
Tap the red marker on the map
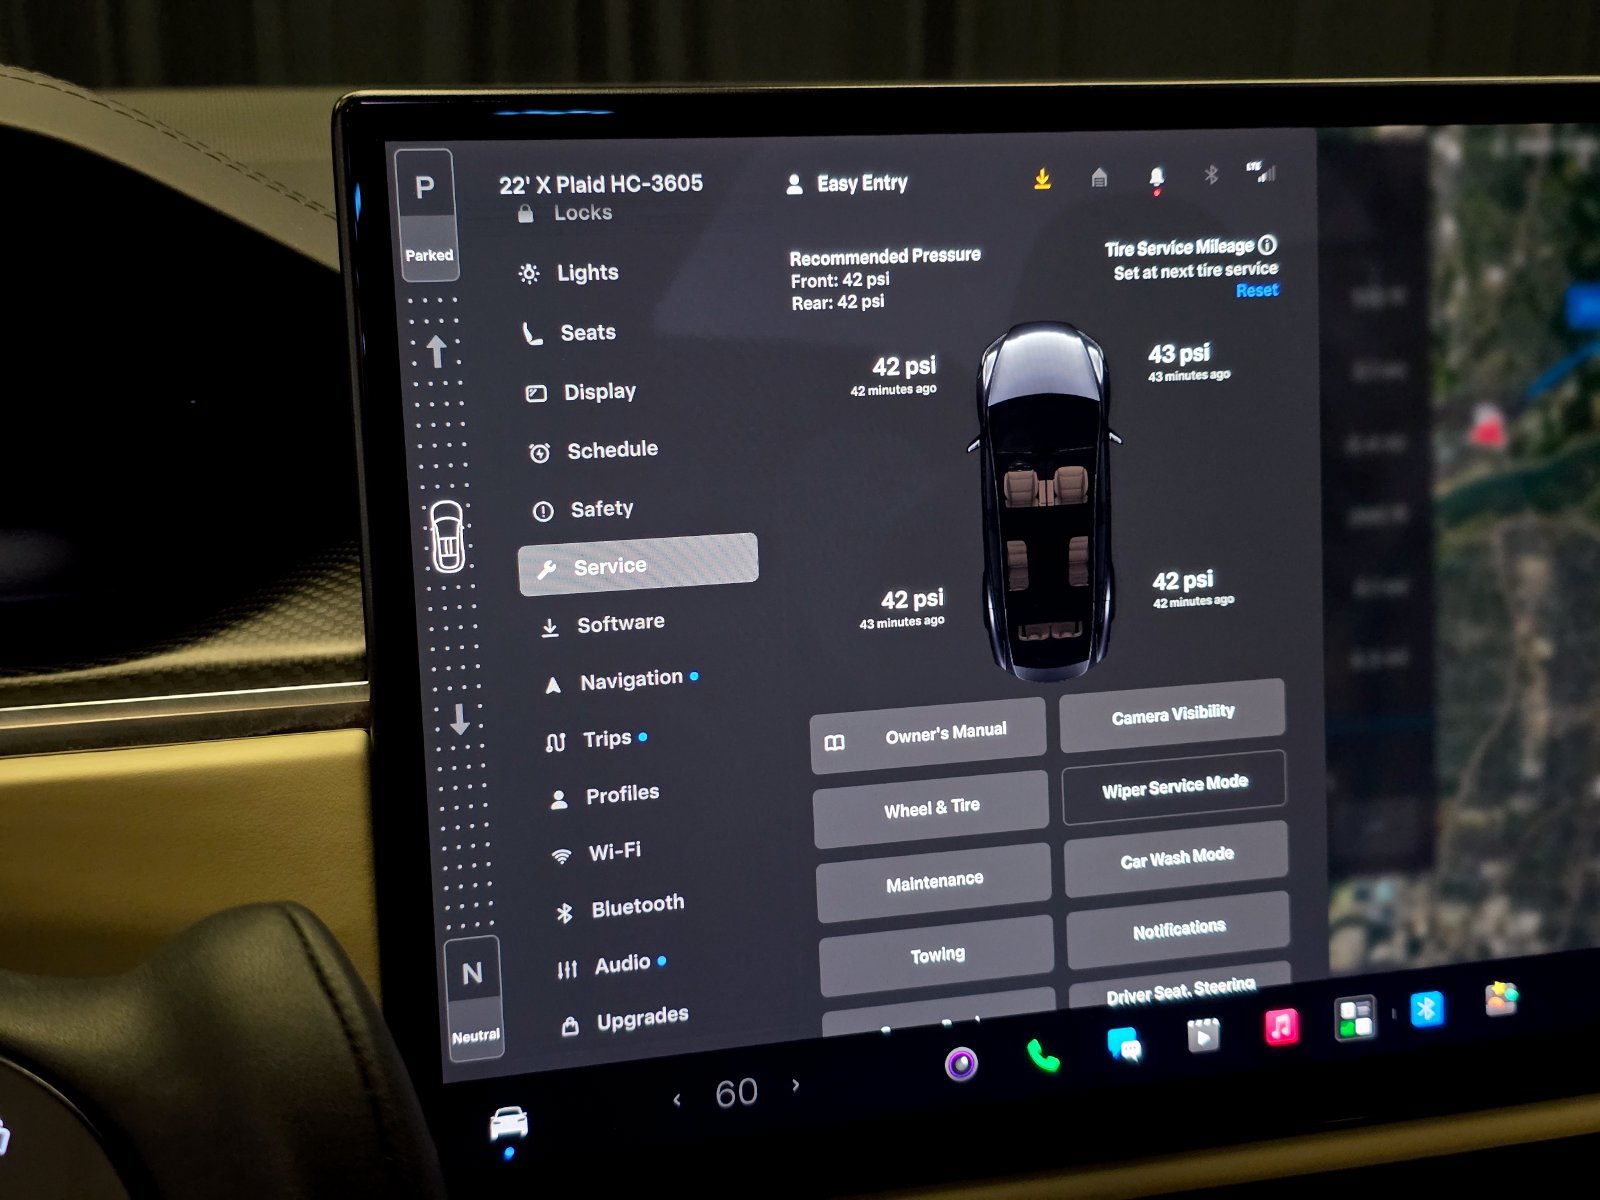click(x=1487, y=427)
